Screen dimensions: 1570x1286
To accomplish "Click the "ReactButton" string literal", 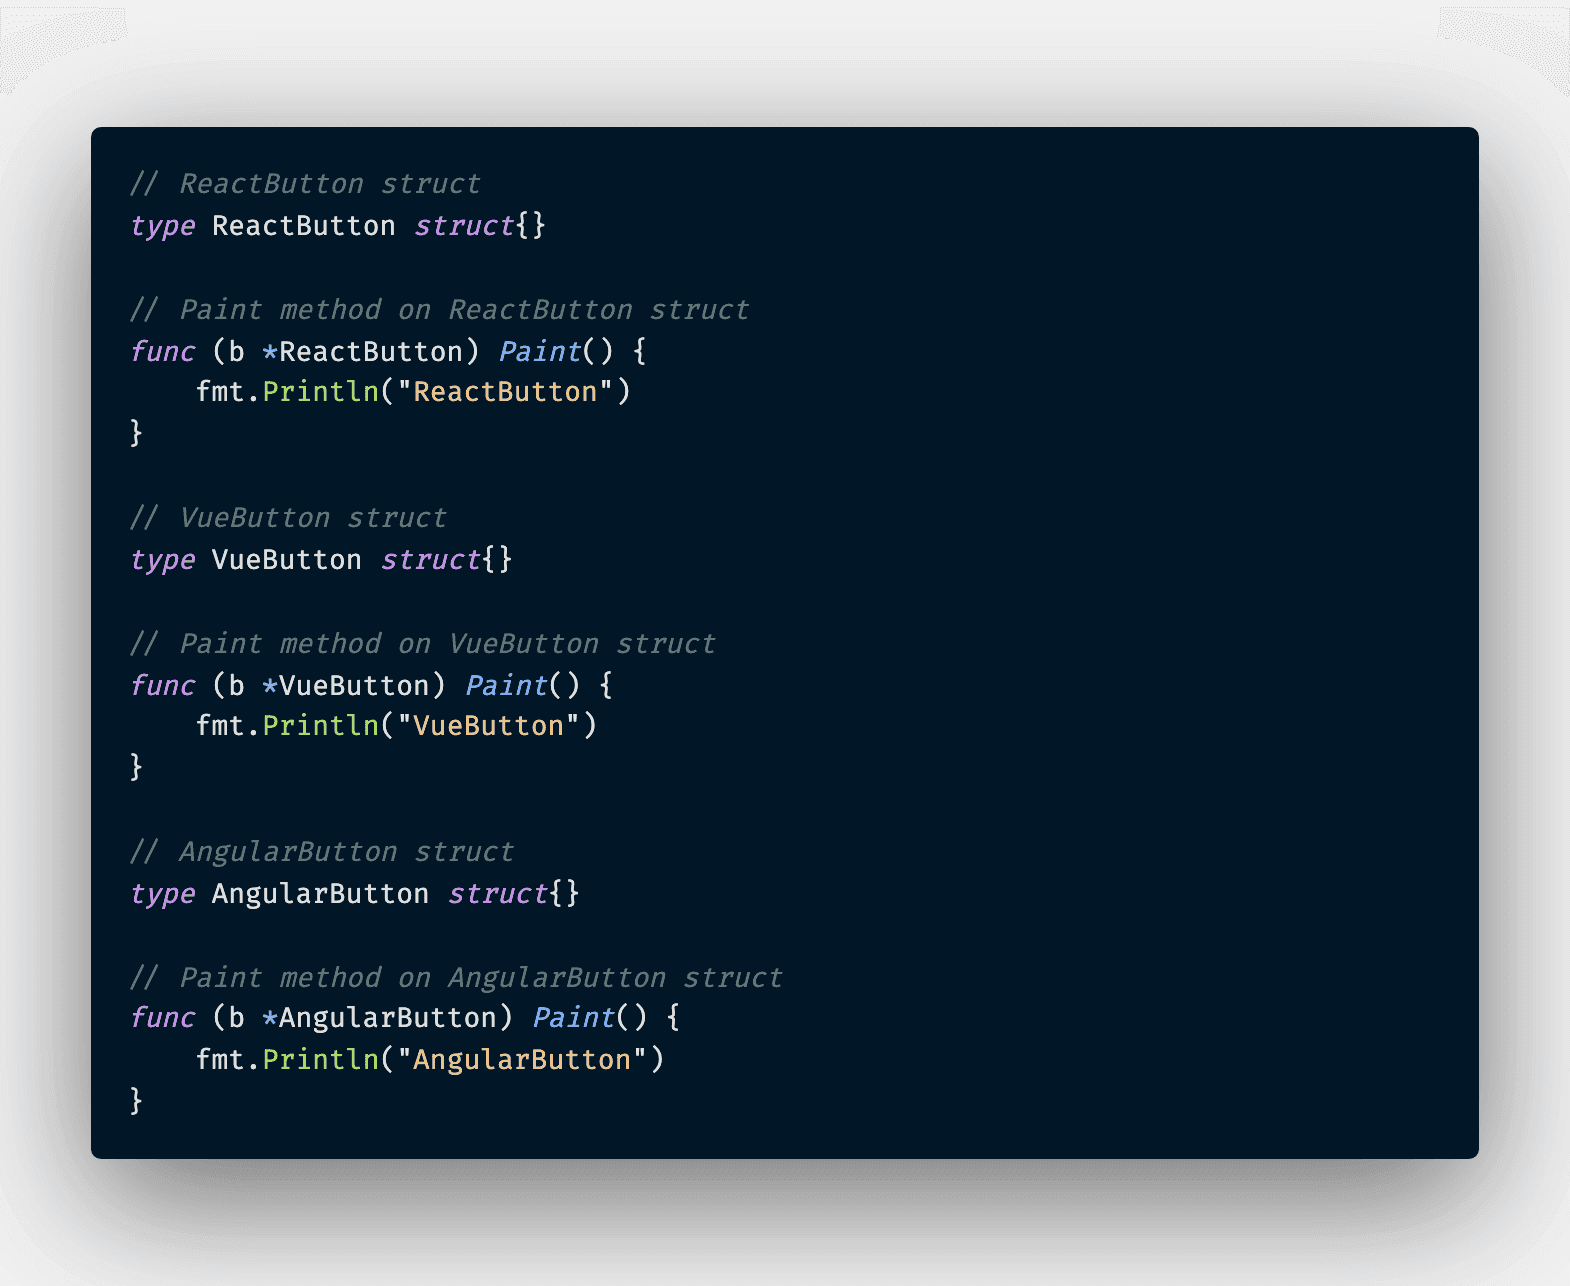I will 505,392.
